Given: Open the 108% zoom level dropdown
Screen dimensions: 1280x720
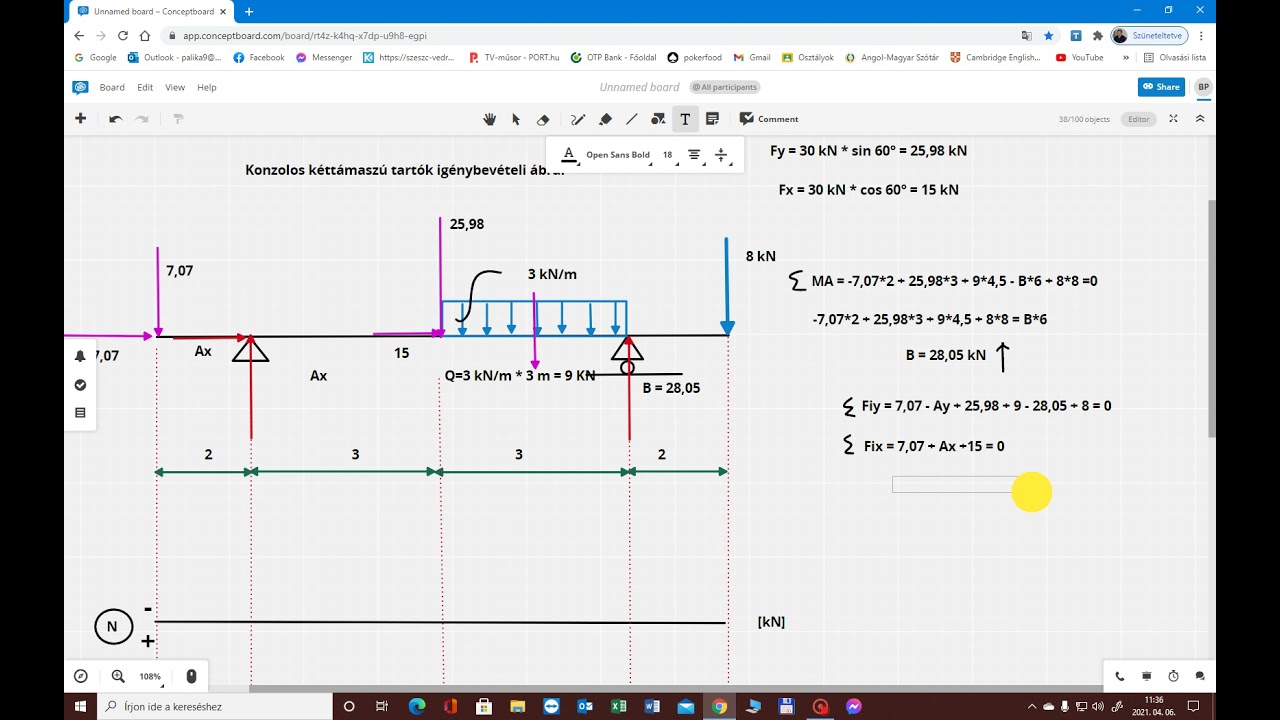Looking at the screenshot, I should pos(150,677).
